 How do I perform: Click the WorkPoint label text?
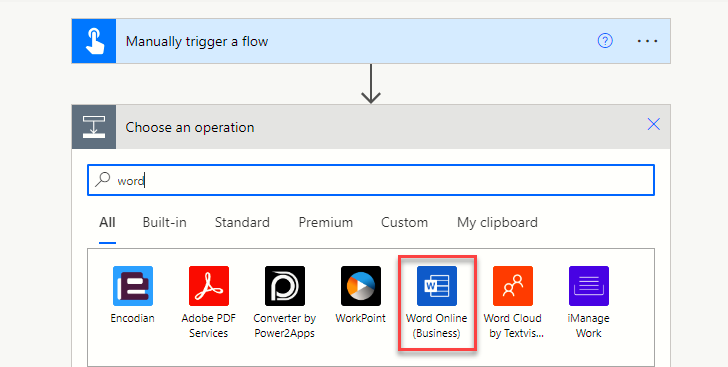click(x=361, y=318)
